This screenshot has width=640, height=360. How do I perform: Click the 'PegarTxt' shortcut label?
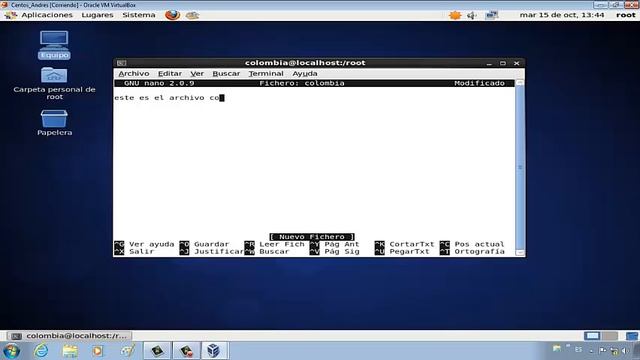409,251
